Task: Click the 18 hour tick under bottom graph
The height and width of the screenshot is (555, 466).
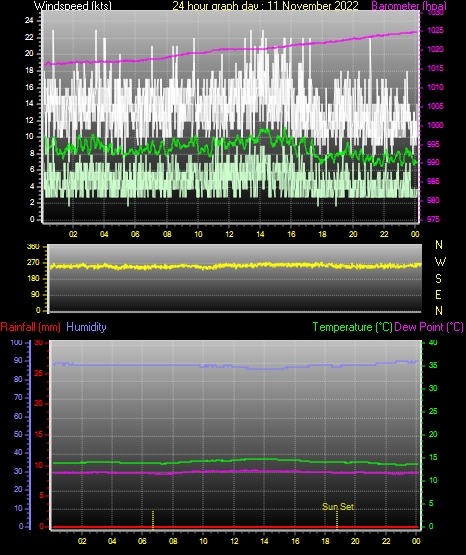Action: 325,541
